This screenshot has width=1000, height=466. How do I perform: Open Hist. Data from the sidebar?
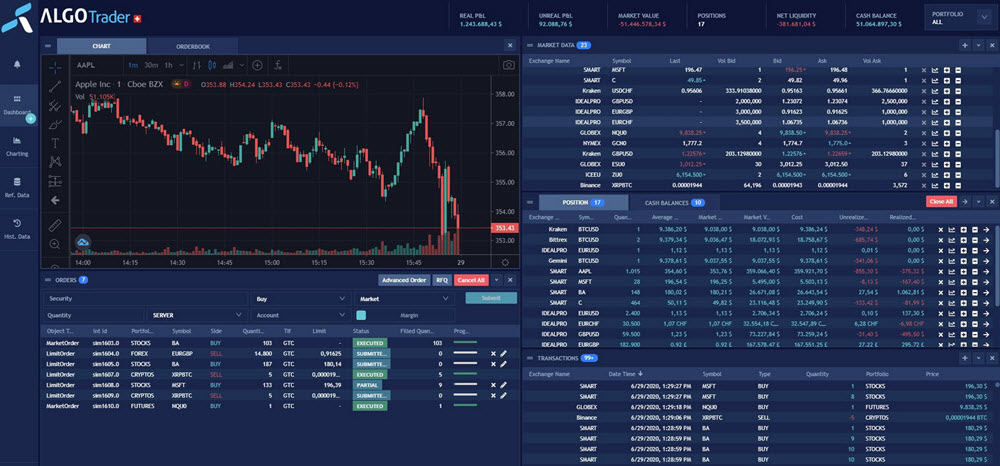coord(17,229)
